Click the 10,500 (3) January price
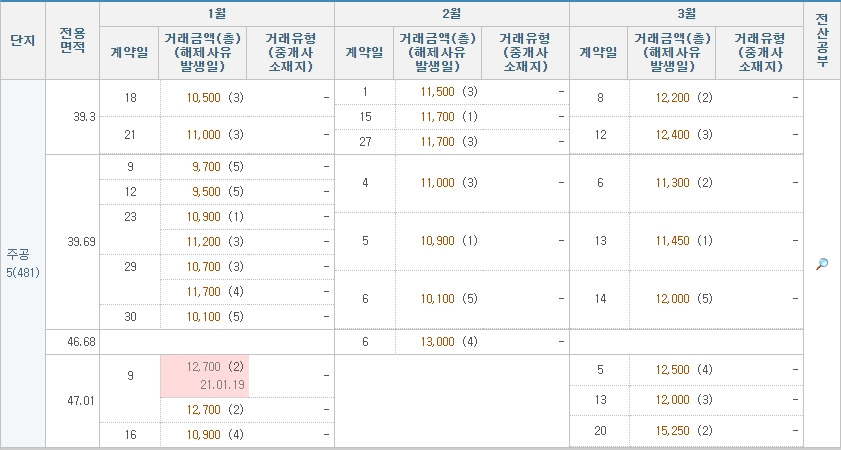 click(215, 98)
